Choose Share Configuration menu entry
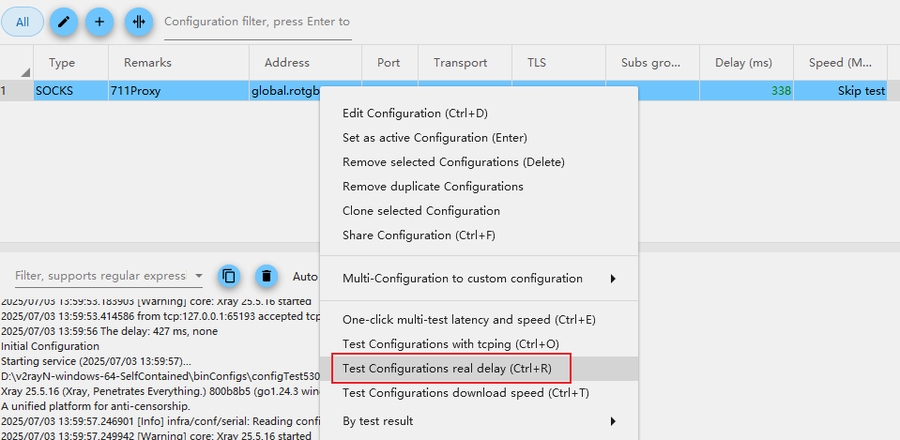The width and height of the screenshot is (900, 440). [x=419, y=235]
